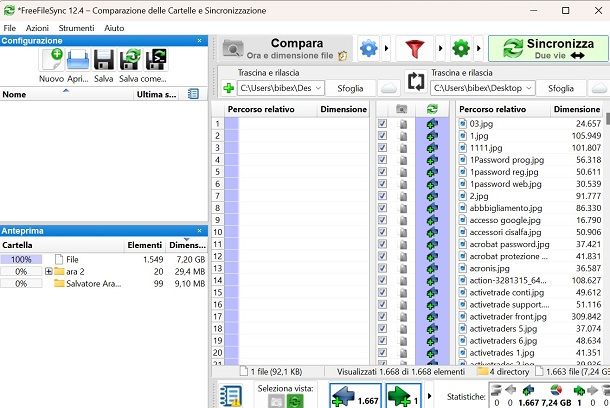Expand the arrow next to the red funnel

point(440,49)
